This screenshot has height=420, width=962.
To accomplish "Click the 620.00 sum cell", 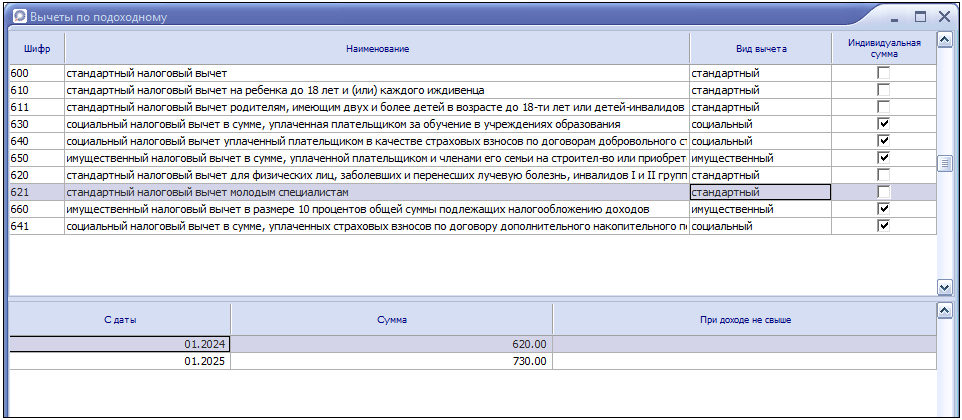I will click(391, 344).
